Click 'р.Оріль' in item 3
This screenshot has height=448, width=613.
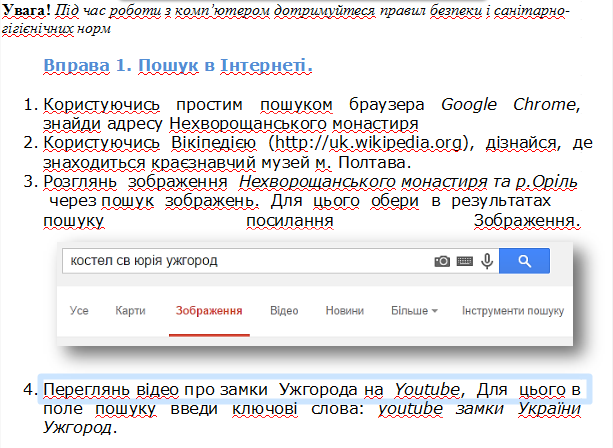547,182
